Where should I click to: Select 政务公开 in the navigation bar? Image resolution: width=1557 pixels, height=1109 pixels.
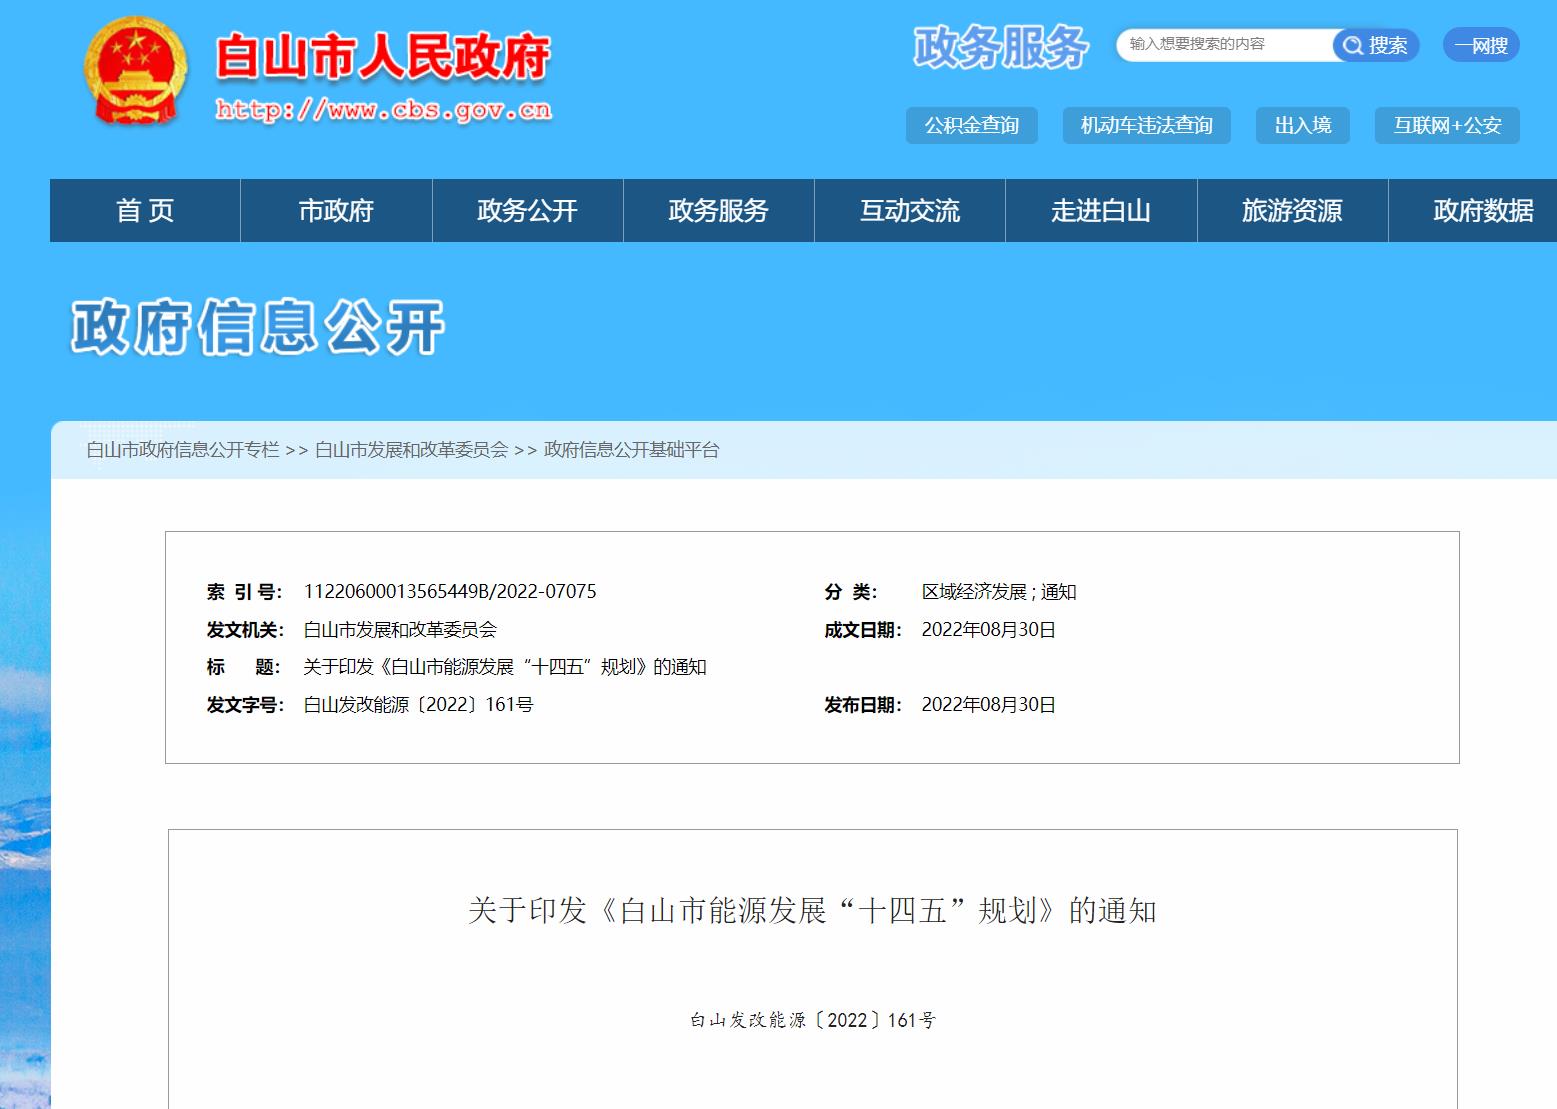pyautogui.click(x=527, y=211)
